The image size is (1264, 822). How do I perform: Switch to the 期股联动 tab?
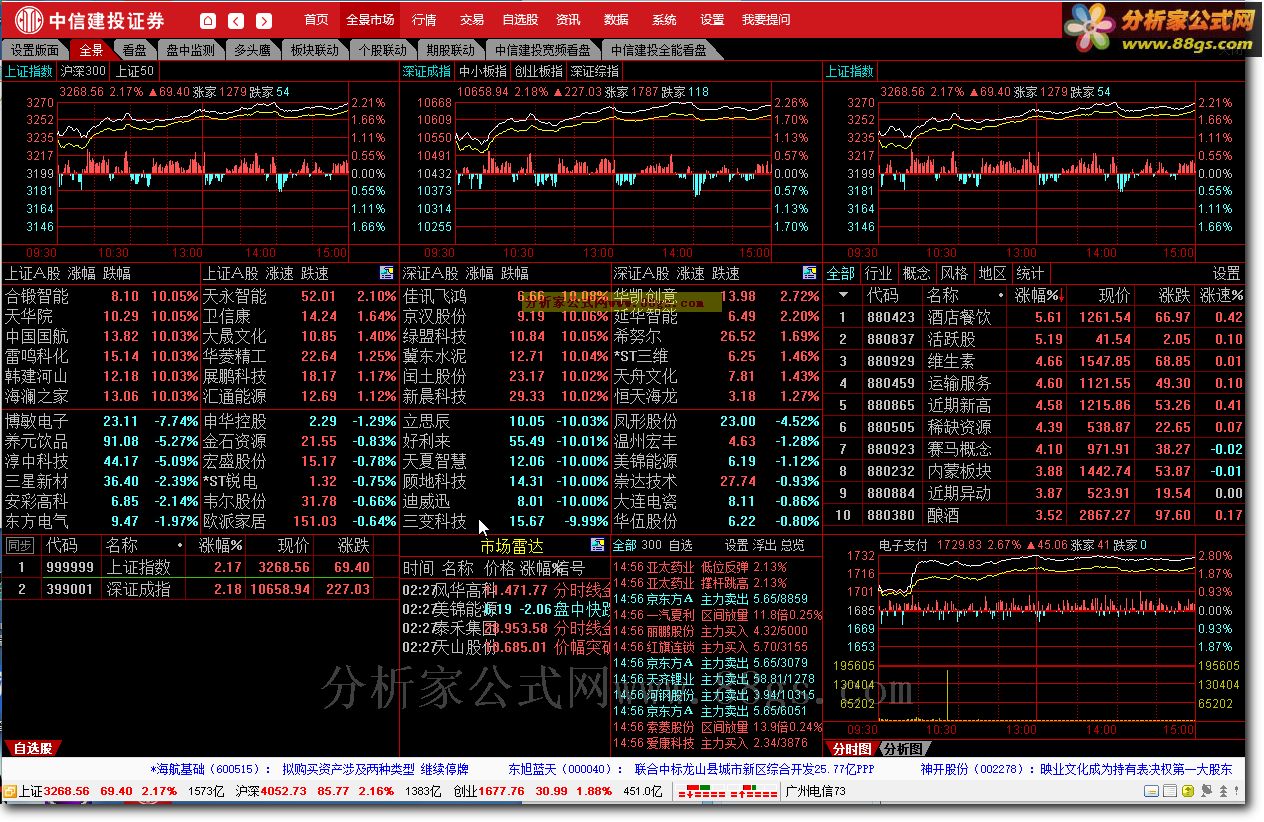(450, 50)
